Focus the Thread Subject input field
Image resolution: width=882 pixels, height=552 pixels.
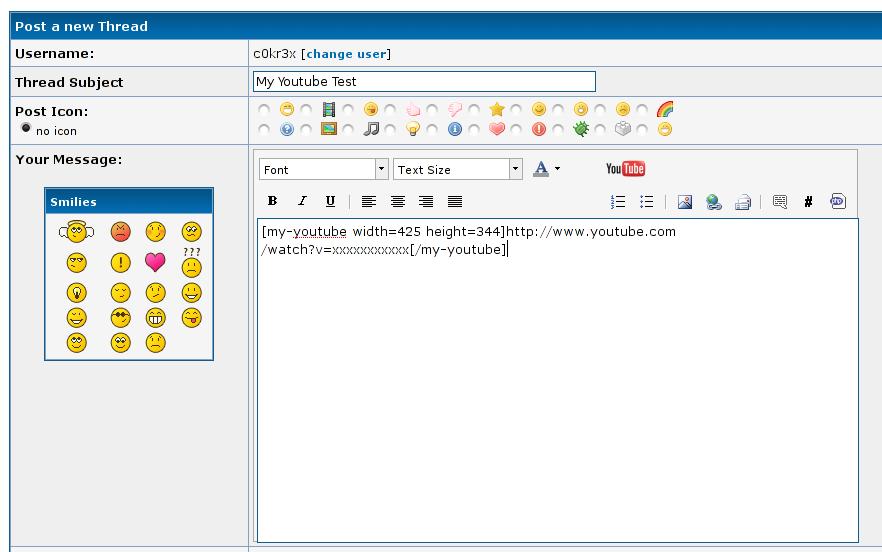point(424,82)
